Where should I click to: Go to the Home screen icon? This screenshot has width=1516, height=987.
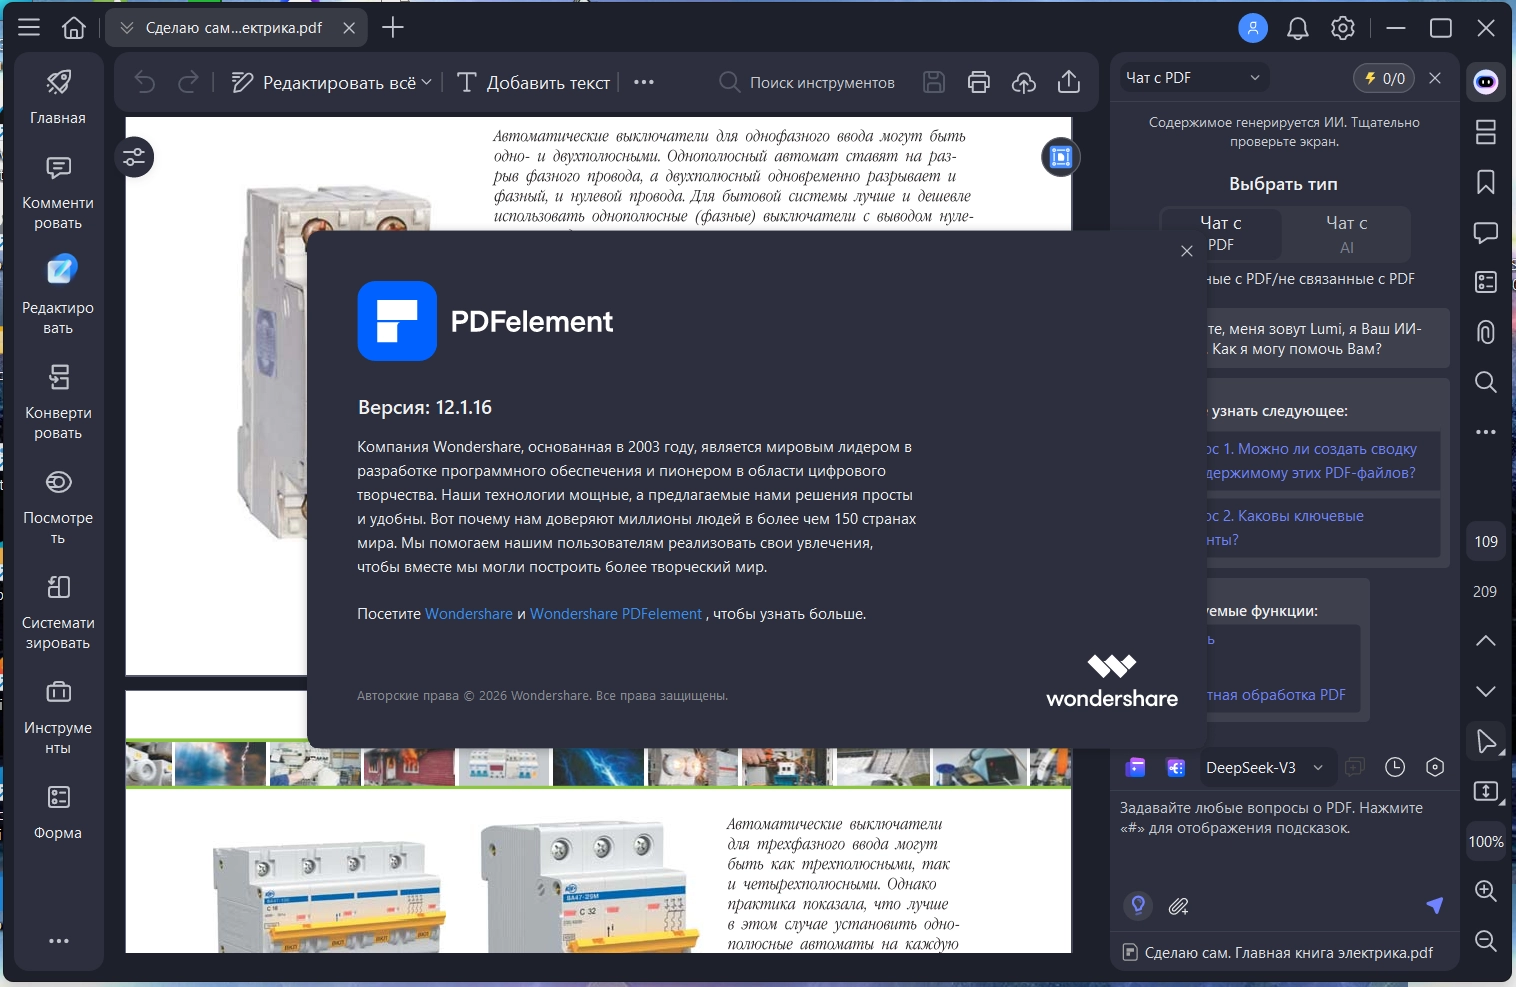pos(74,28)
